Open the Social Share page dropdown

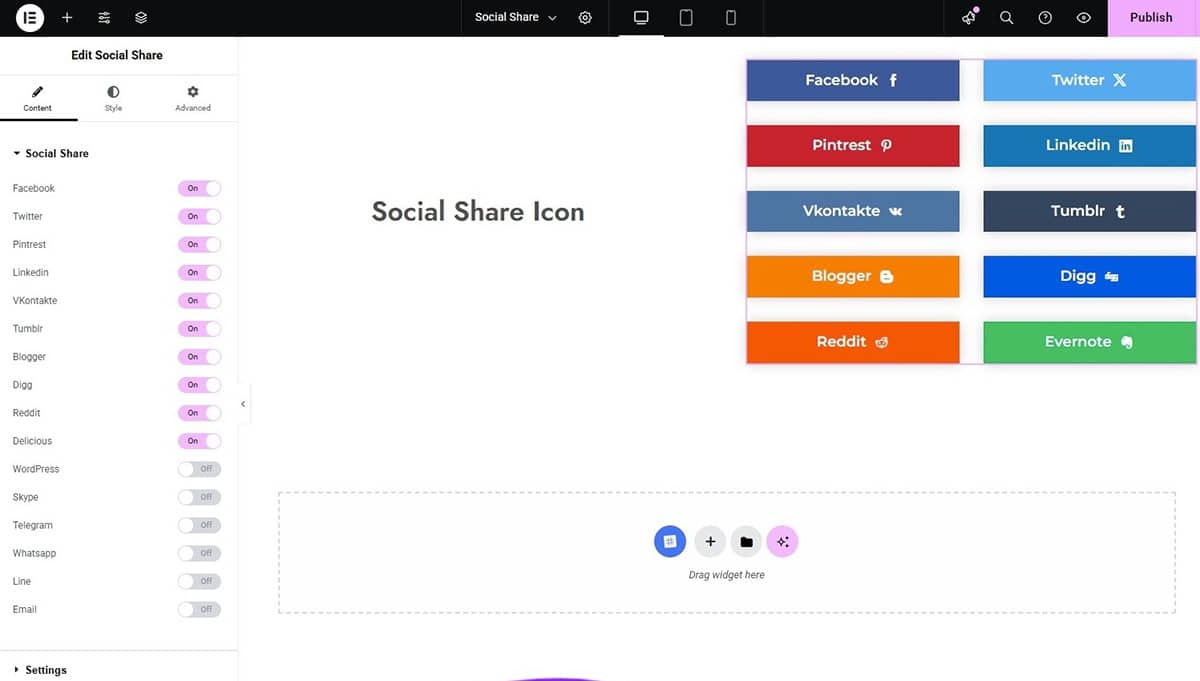point(516,17)
